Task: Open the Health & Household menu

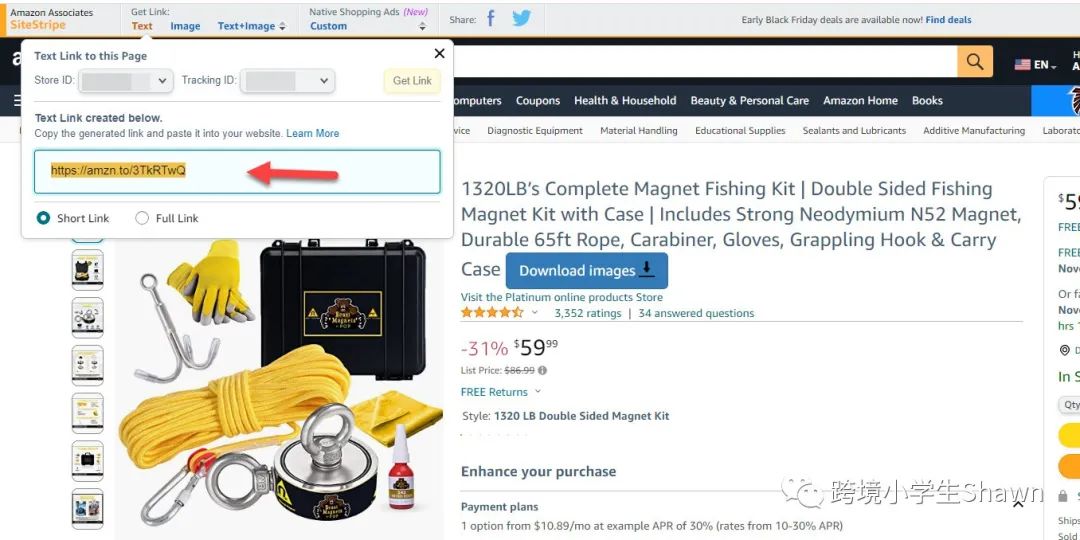Action: 625,101
